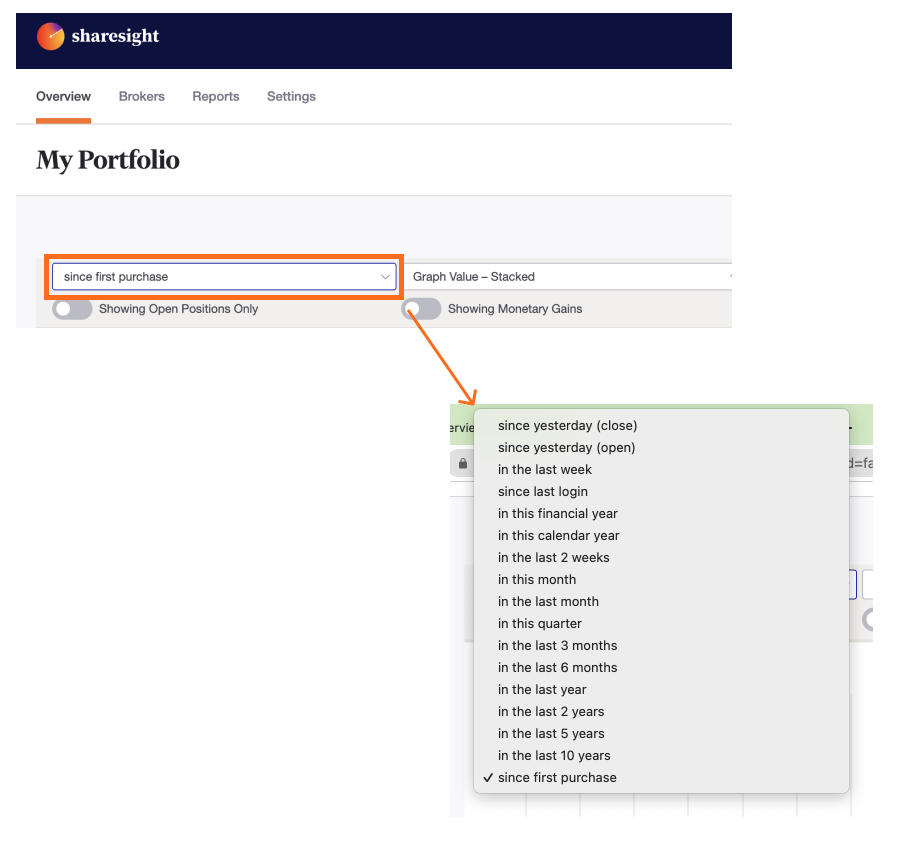Expand the dropdown chevron next to 'since first purchase'
917x847 pixels.
pyautogui.click(x=386, y=276)
